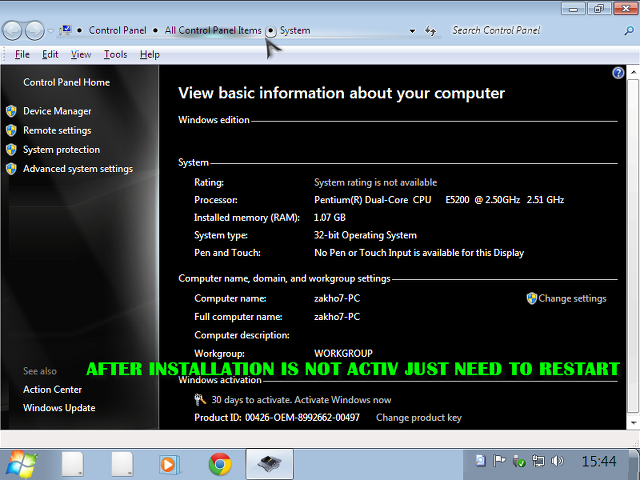This screenshot has width=640, height=480.
Task: Open the Help menu
Action: click(x=149, y=54)
